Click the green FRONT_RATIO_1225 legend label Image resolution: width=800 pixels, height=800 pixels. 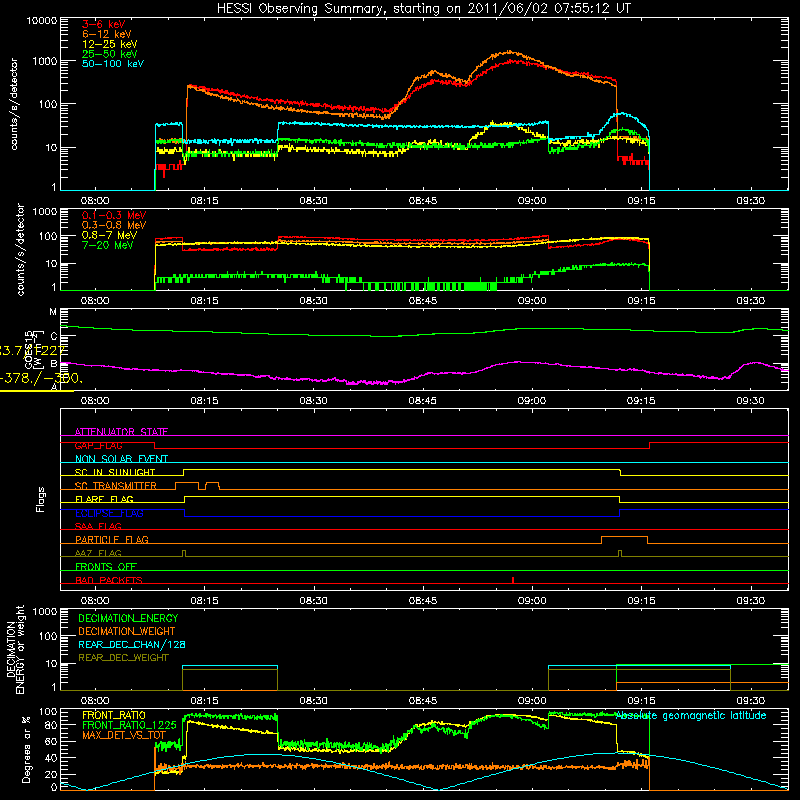(129, 725)
